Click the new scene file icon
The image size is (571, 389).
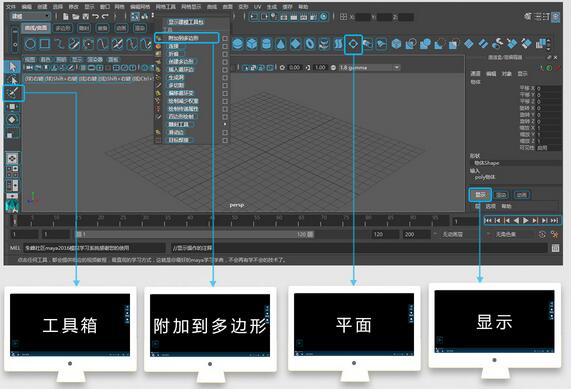pyautogui.click(x=66, y=16)
